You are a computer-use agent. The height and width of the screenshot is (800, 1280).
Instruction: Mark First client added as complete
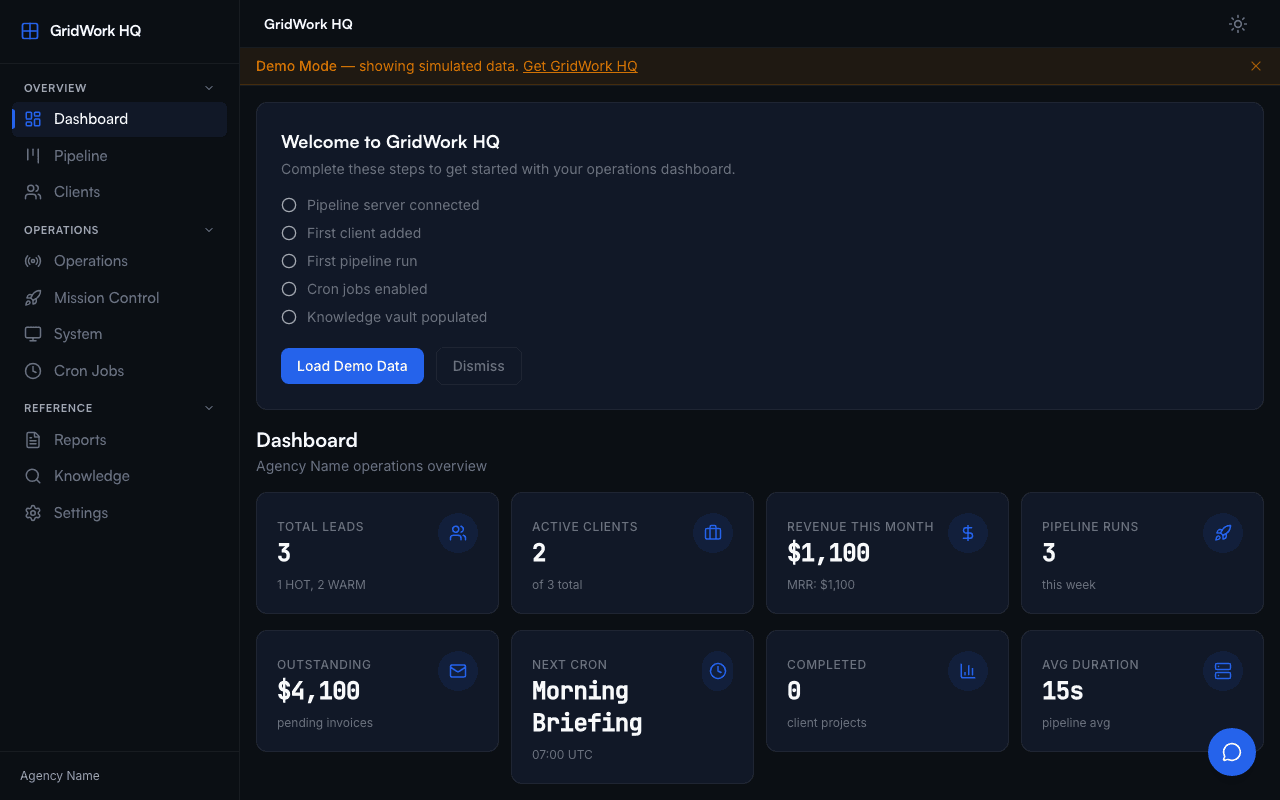pyautogui.click(x=289, y=232)
